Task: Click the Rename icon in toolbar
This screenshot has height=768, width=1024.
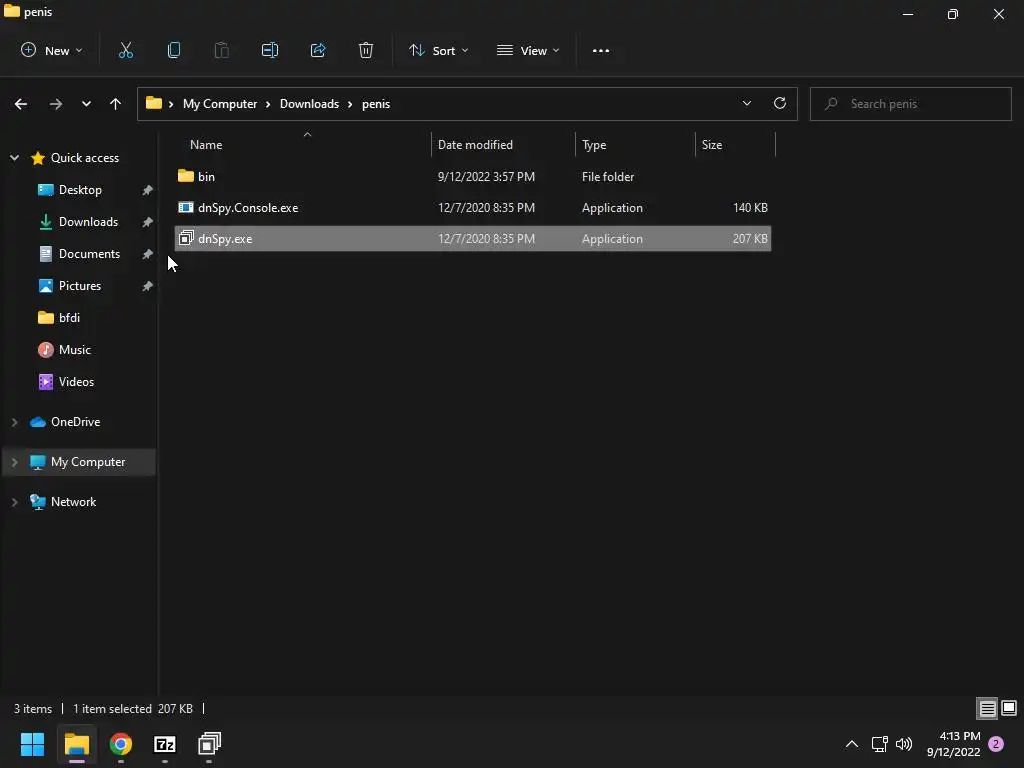Action: pos(270,50)
